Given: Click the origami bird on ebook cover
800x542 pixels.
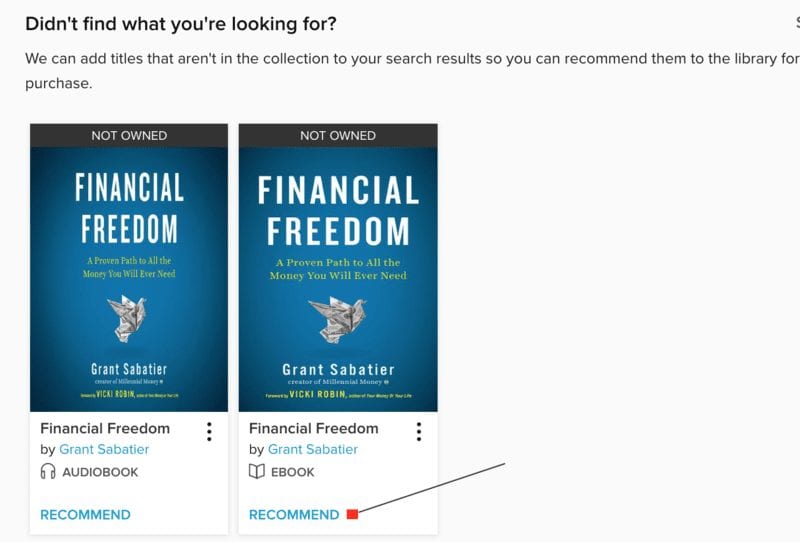Looking at the screenshot, I should click(338, 319).
